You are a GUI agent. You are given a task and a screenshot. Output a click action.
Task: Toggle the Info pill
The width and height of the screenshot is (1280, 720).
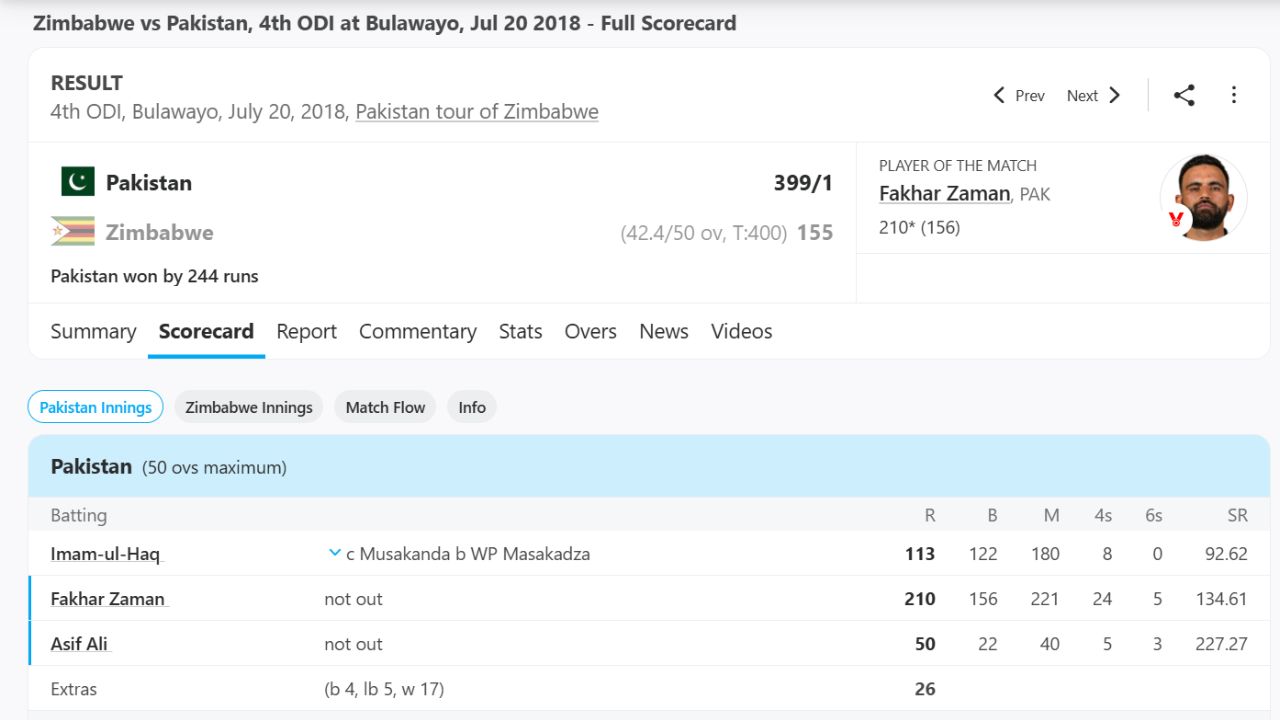(471, 407)
